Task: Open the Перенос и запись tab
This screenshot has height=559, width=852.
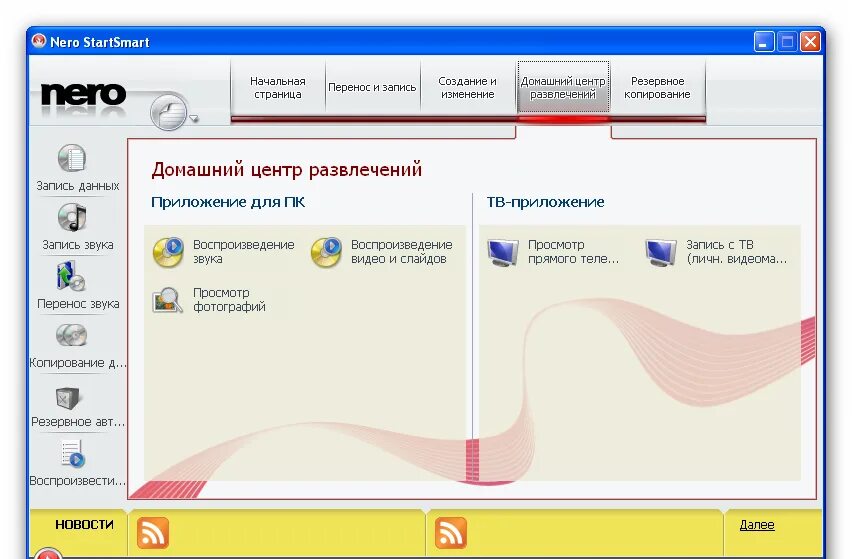Action: [372, 87]
